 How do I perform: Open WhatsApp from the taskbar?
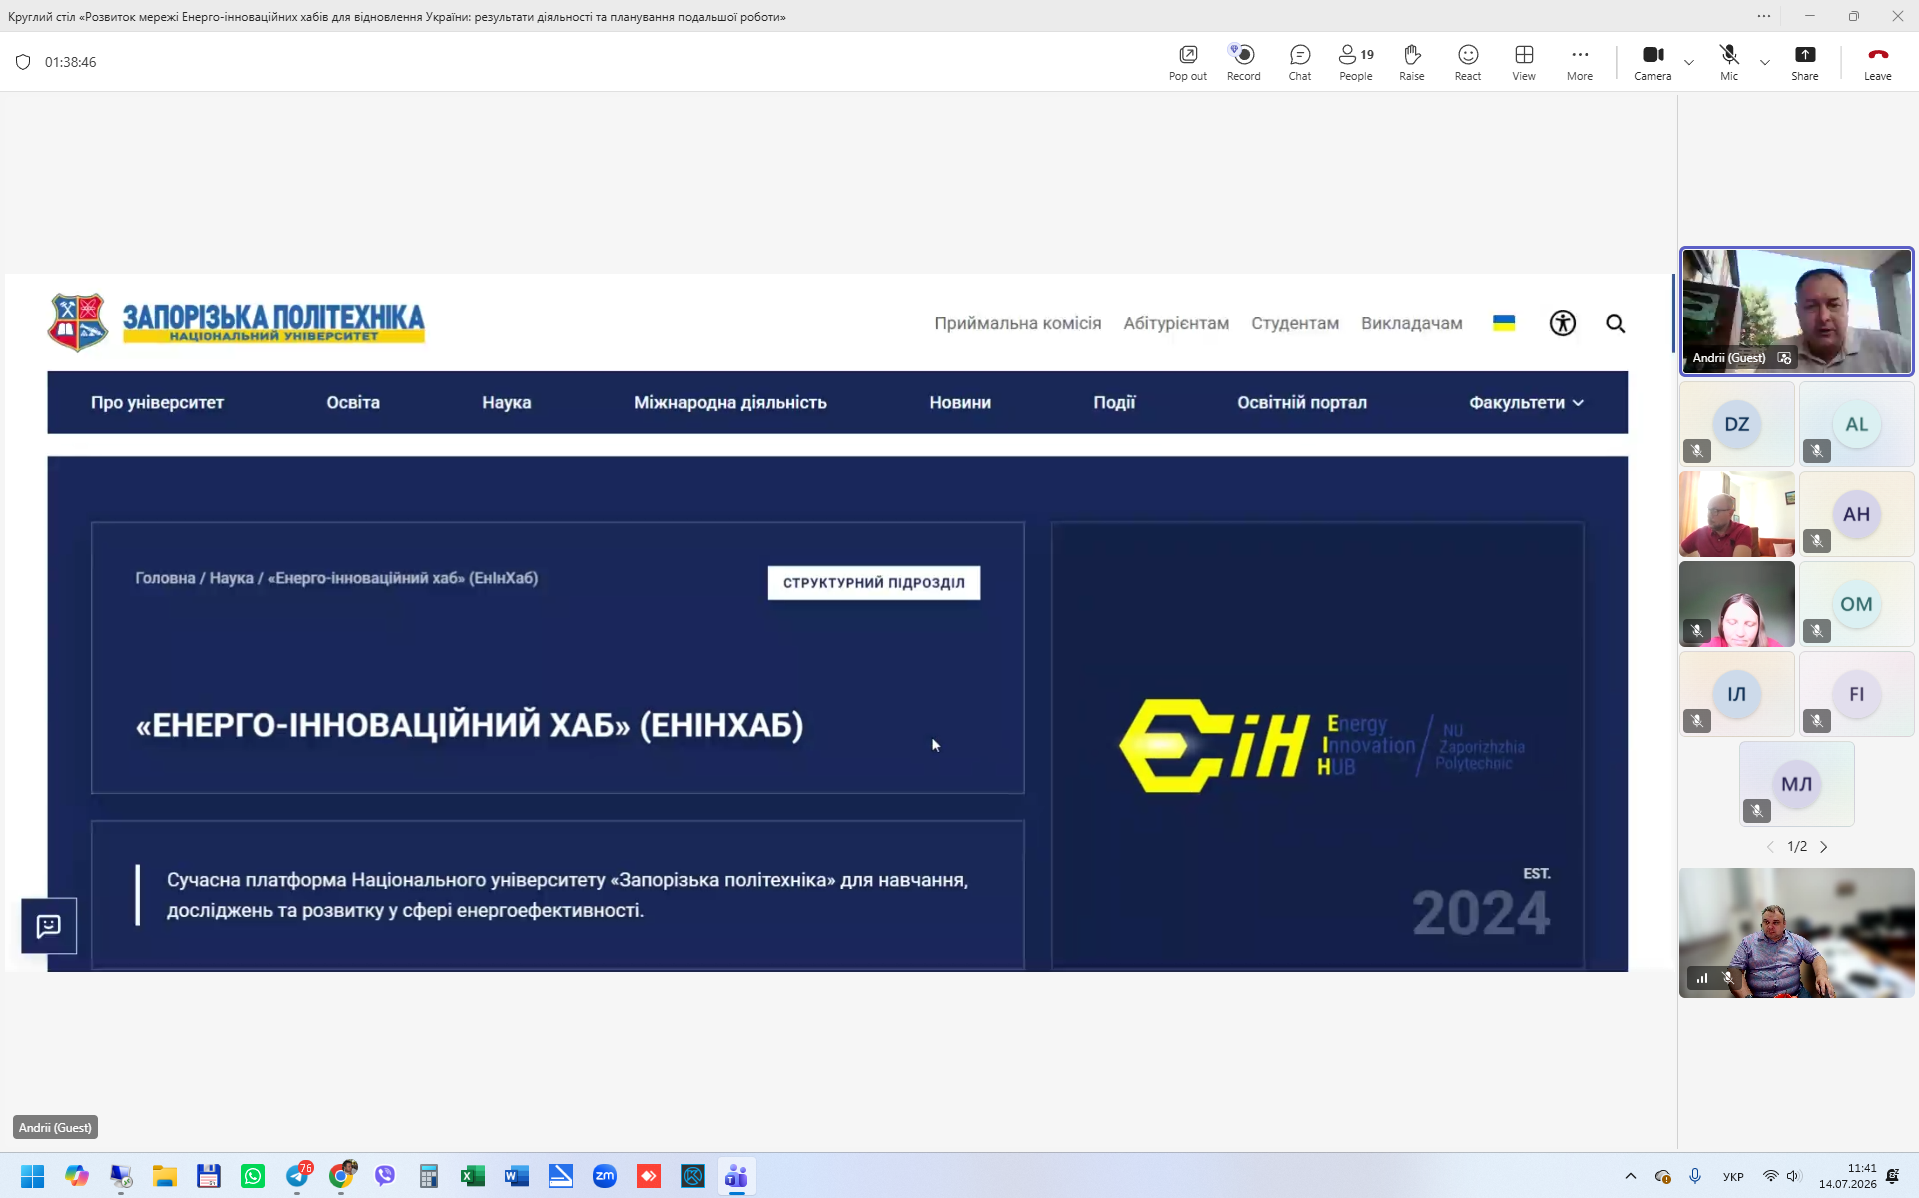252,1176
